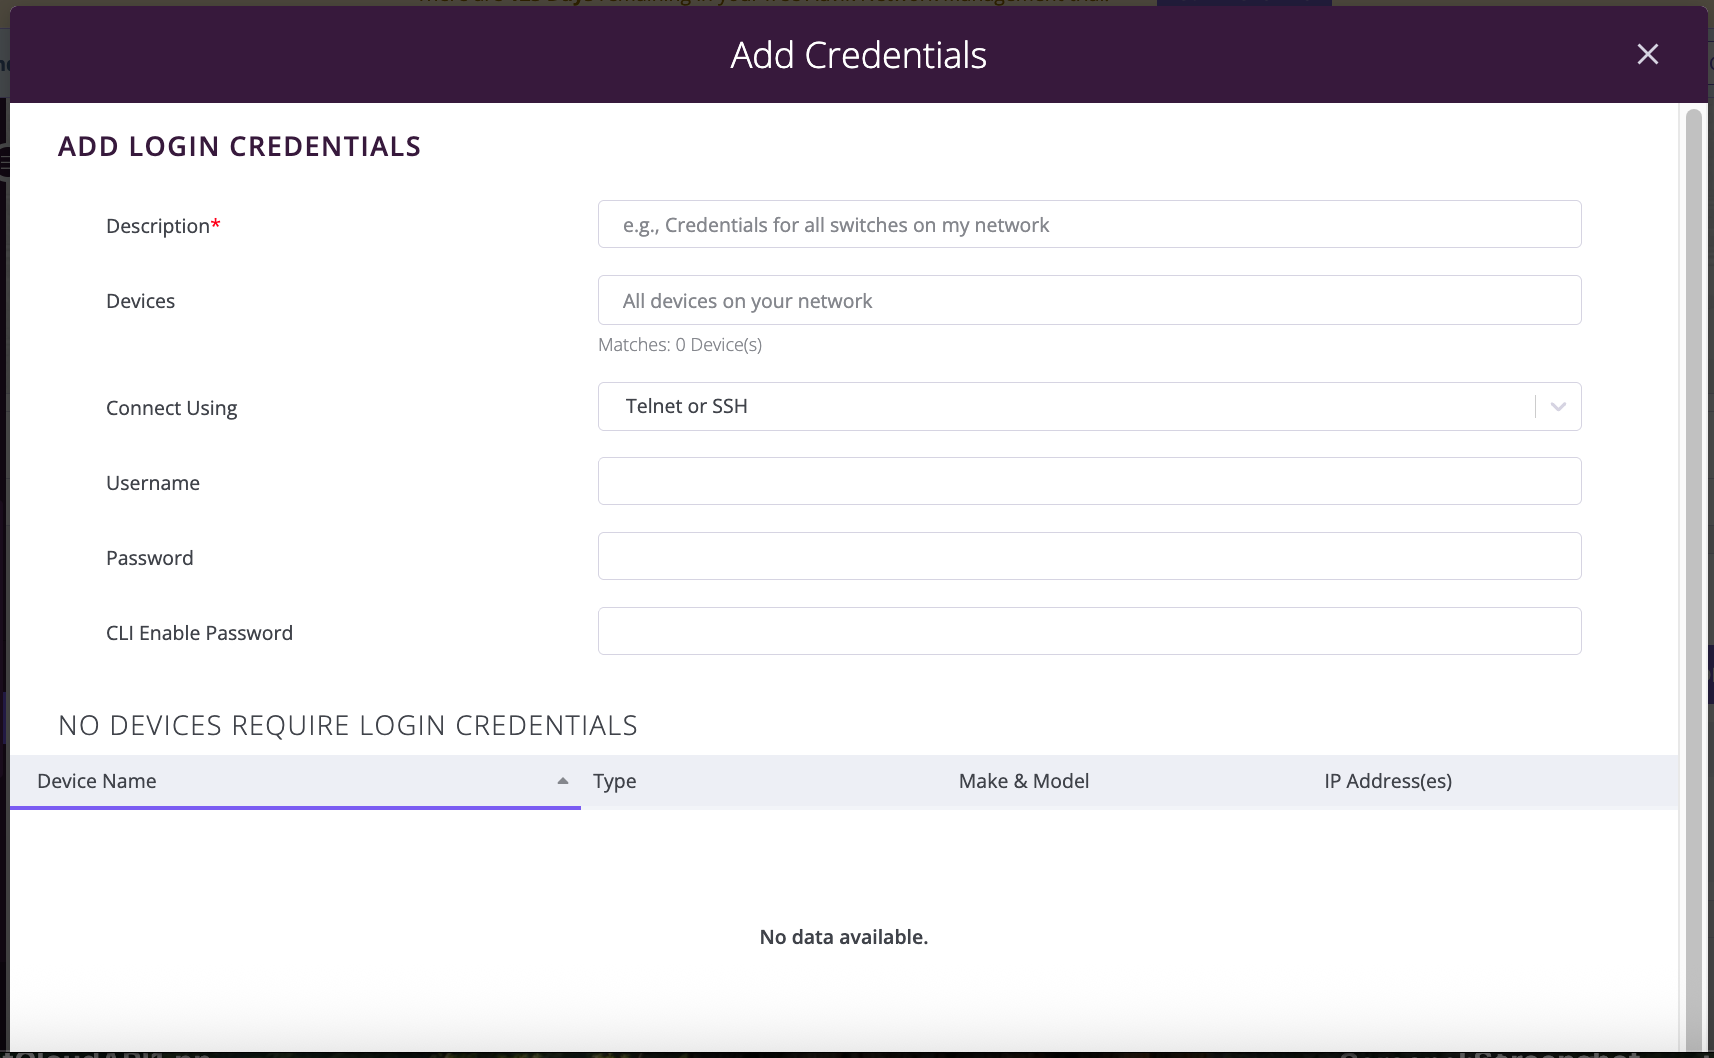Click the "Matches: 0 Device(s)" text
Screen dimensions: 1714x1058
[679, 344]
